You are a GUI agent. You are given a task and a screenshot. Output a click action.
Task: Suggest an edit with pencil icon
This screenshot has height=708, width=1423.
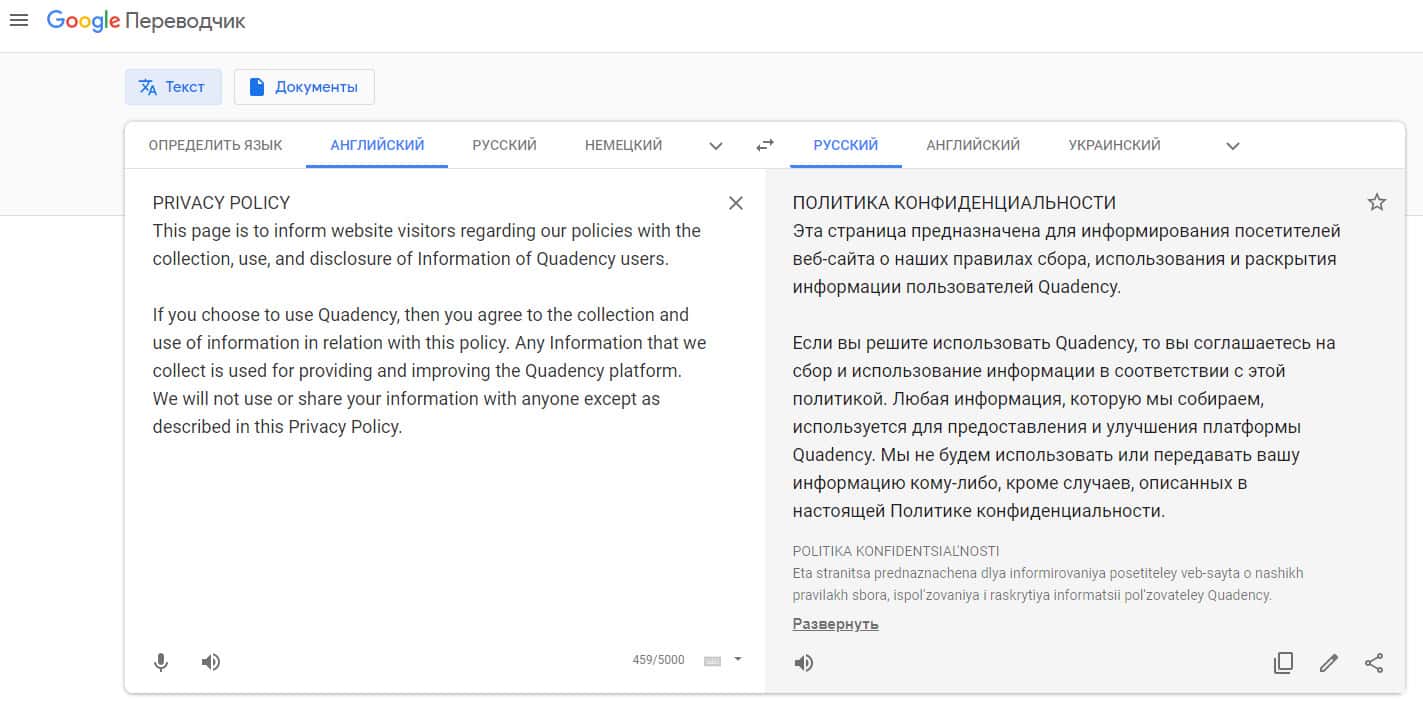point(1329,663)
